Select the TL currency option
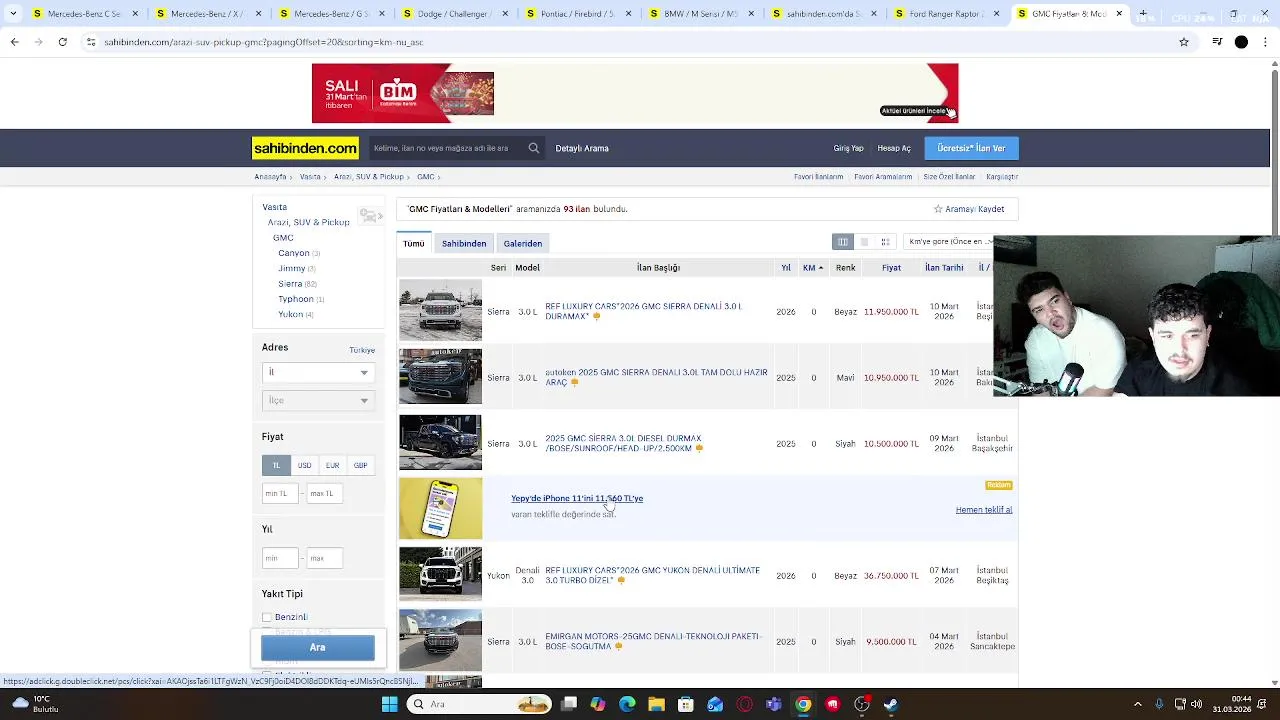 [x=276, y=465]
